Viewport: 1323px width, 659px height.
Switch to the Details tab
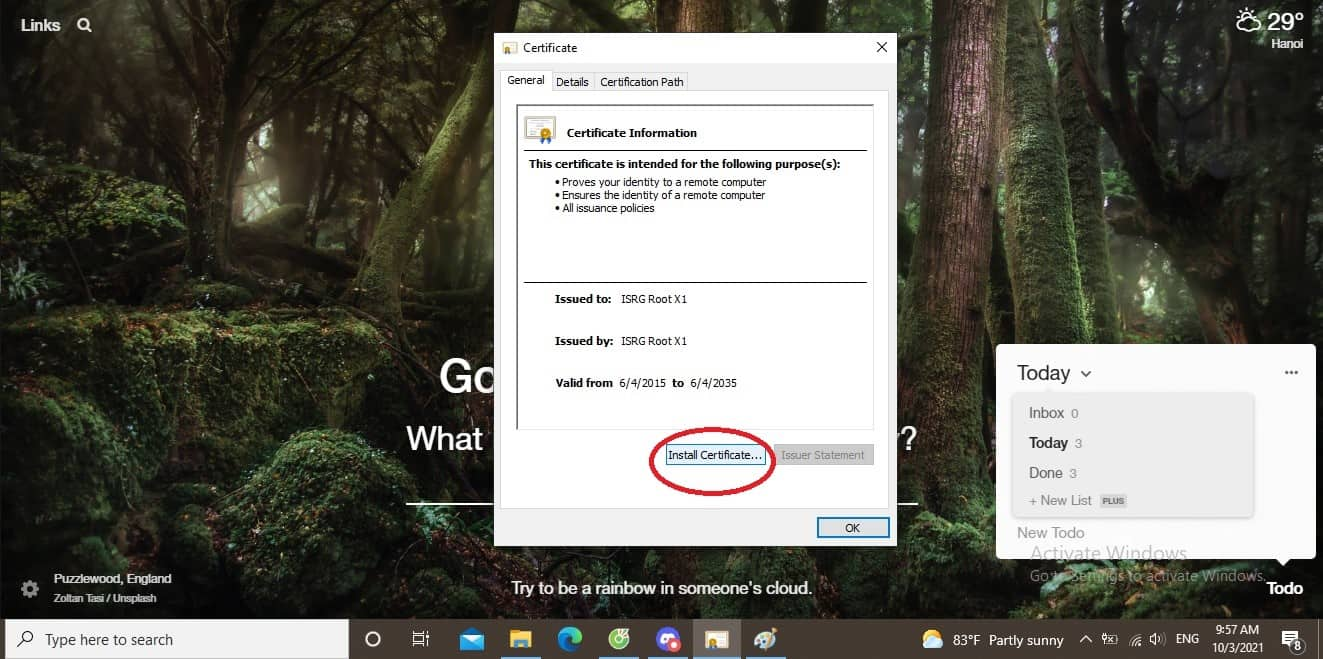[x=572, y=81]
